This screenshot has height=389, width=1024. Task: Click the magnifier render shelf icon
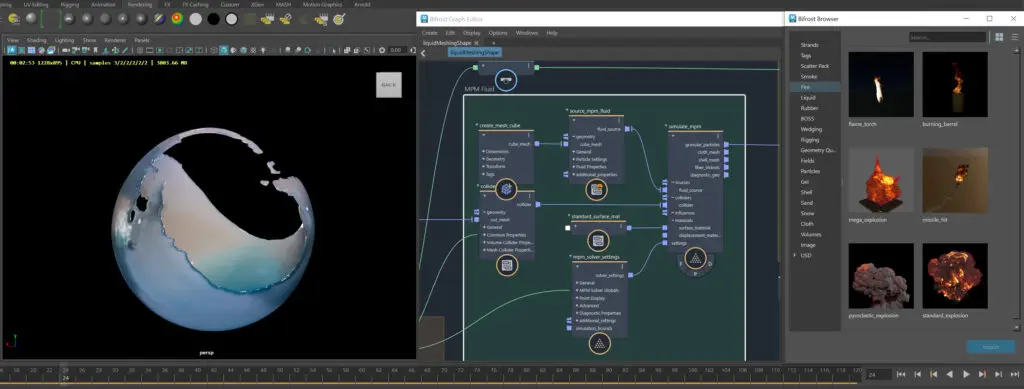coord(339,19)
